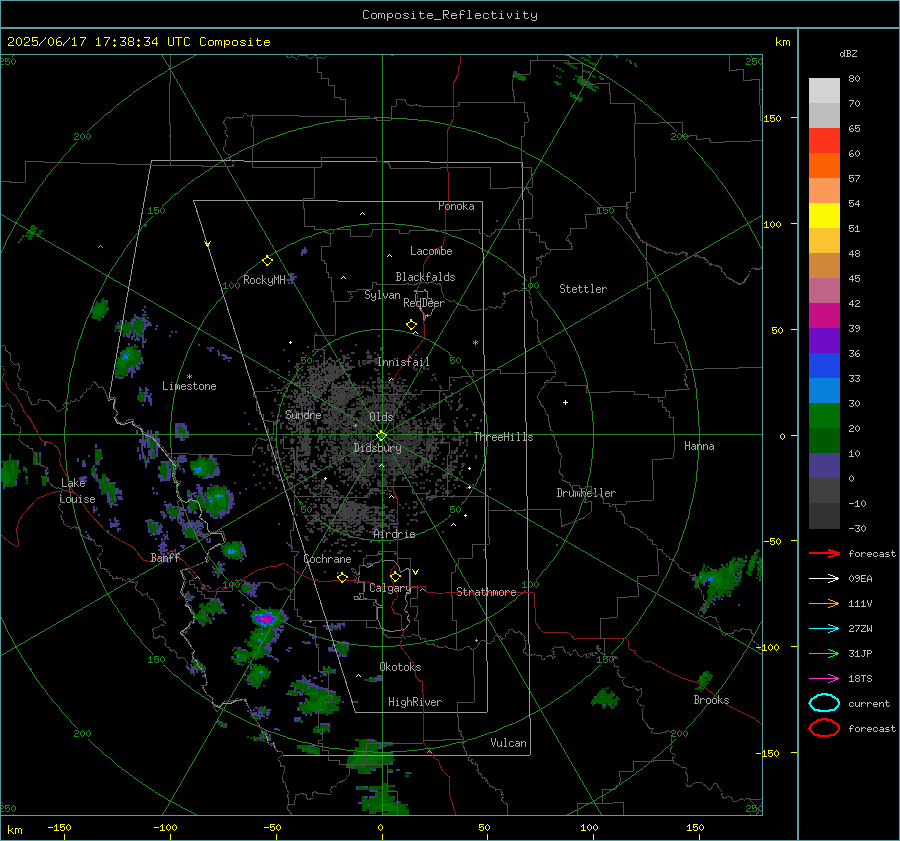Click the Vulcan label
Screen dimensions: 900x841
pyautogui.click(x=509, y=743)
